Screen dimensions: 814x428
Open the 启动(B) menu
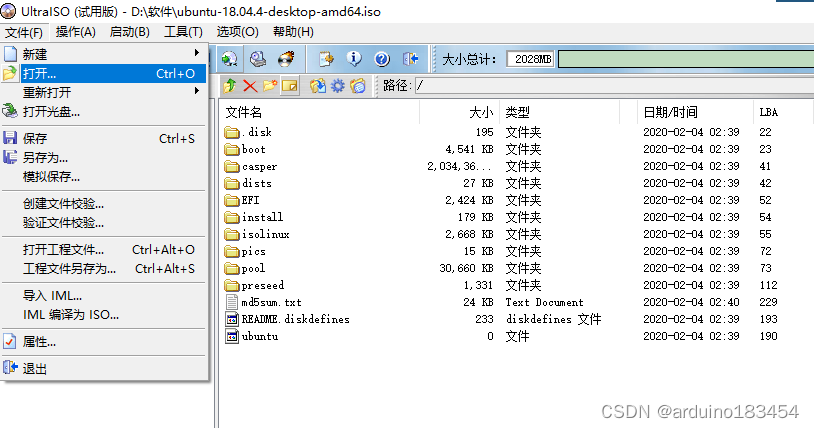(x=130, y=32)
